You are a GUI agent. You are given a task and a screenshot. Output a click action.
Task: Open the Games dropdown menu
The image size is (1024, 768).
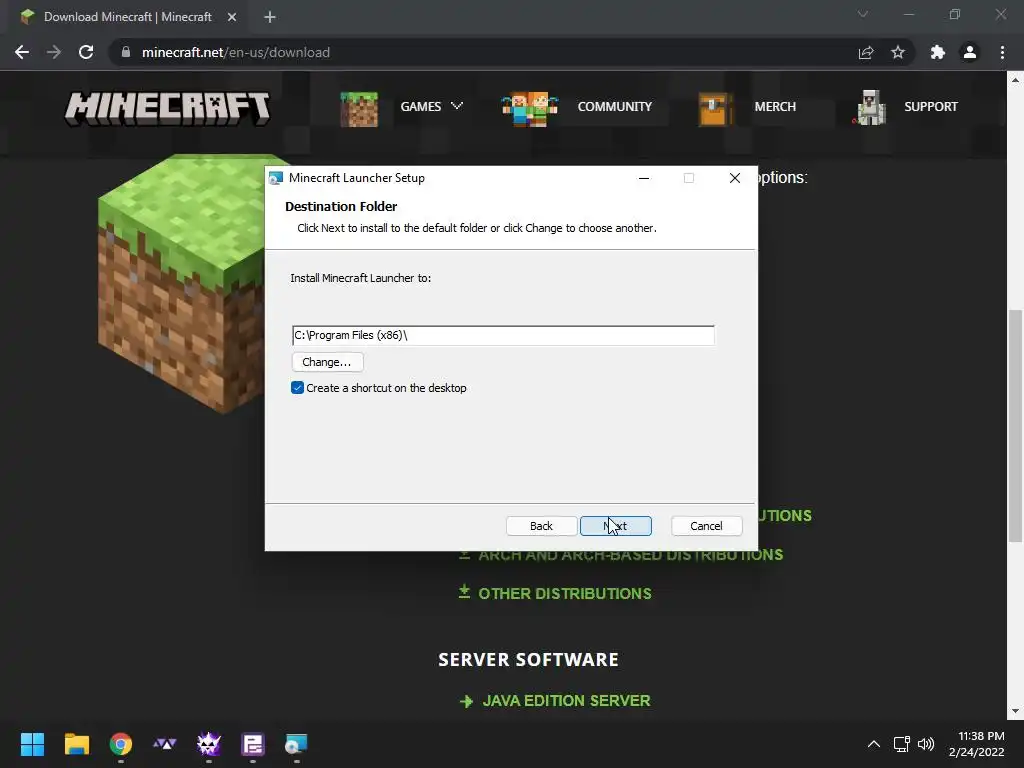tap(431, 106)
